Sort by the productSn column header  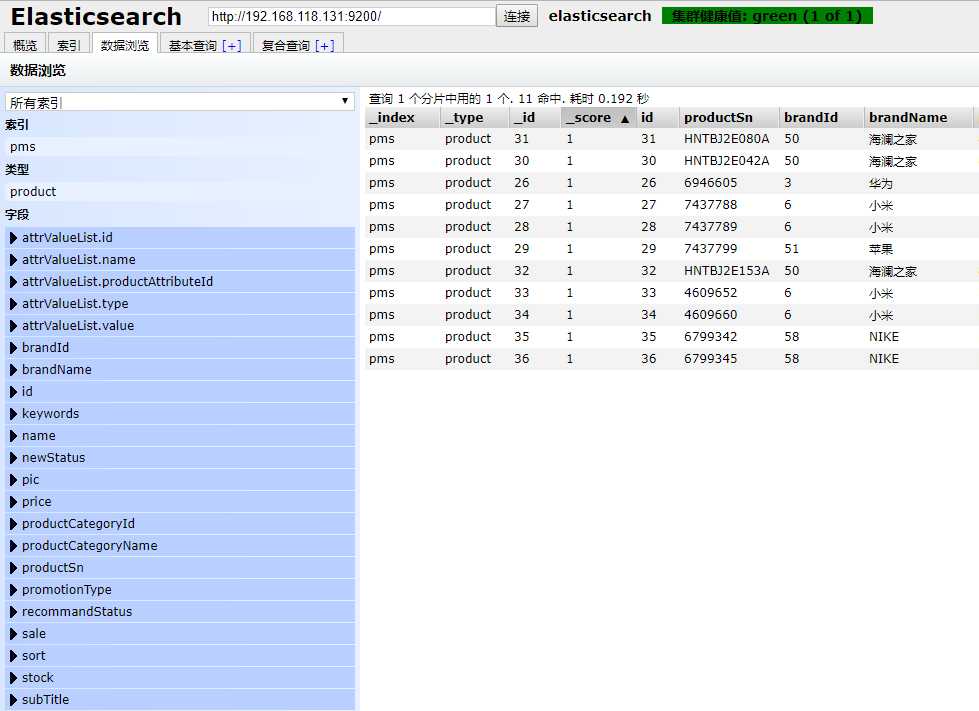pyautogui.click(x=729, y=117)
